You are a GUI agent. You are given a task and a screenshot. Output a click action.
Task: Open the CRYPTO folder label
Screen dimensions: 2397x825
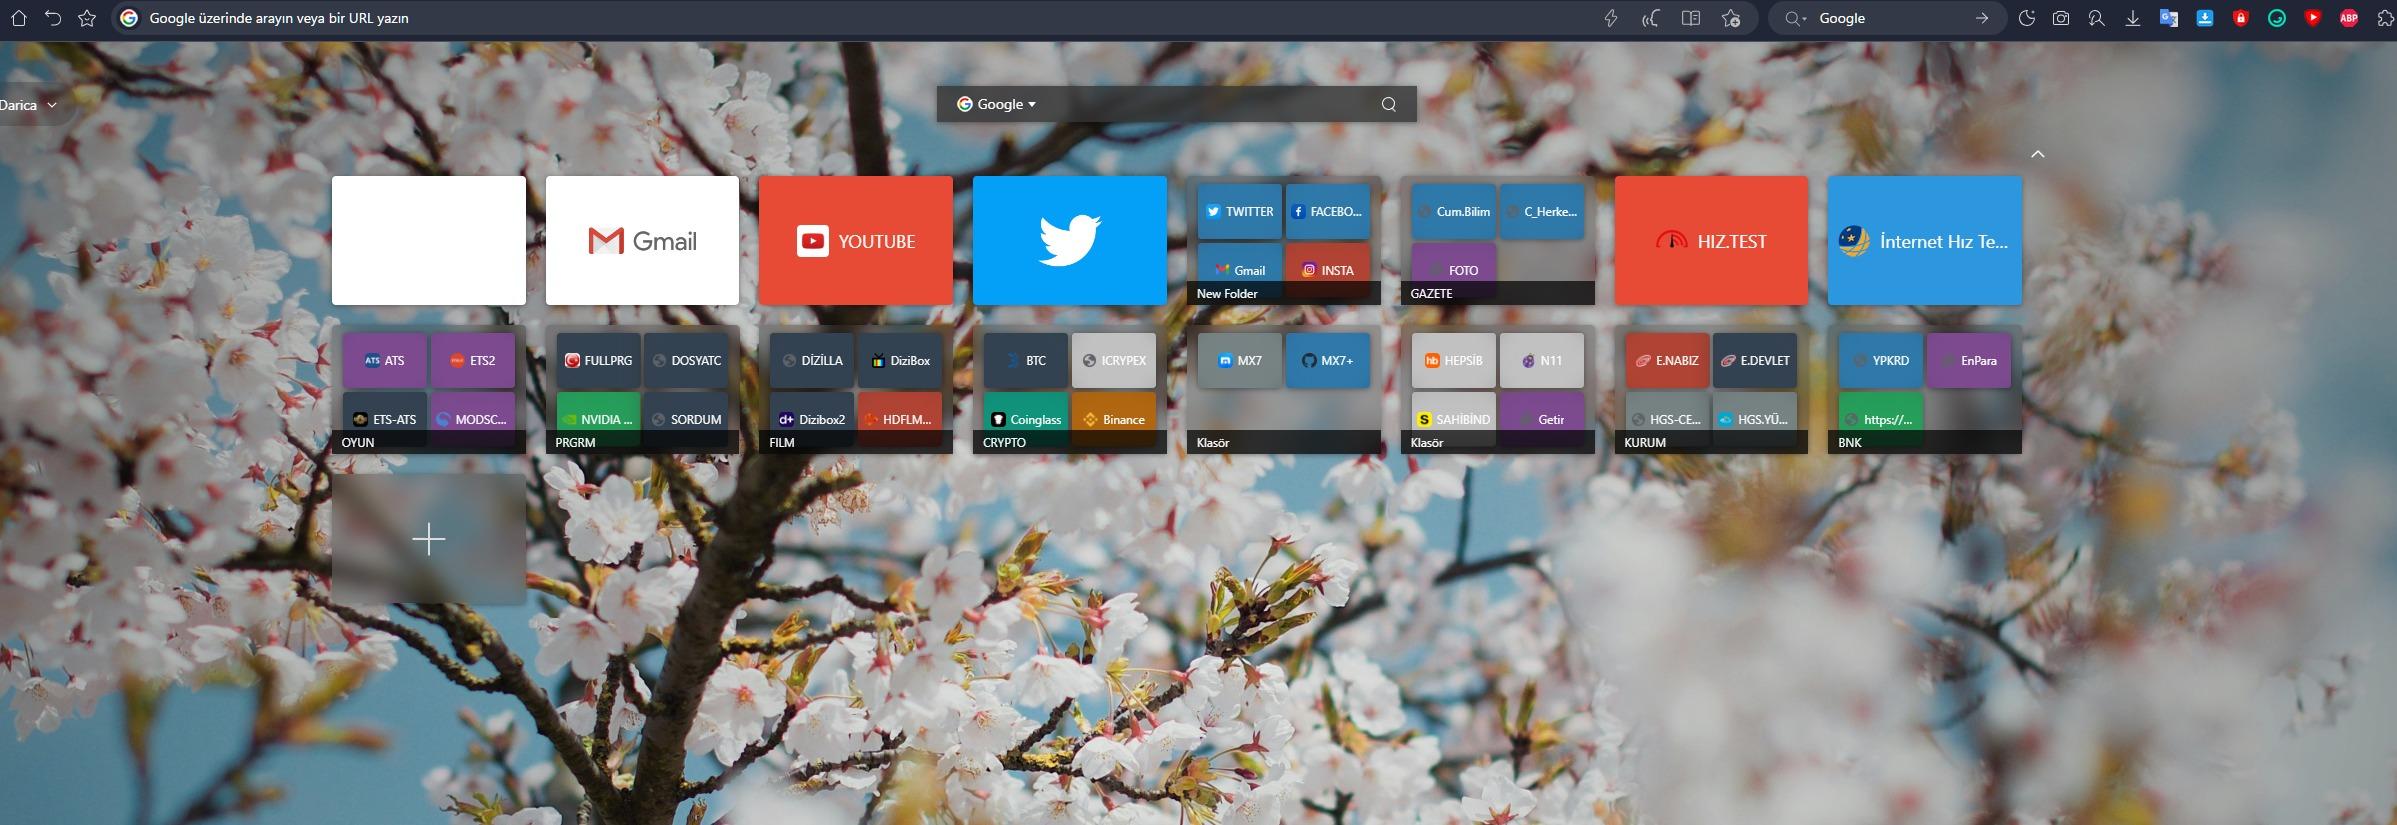1004,442
